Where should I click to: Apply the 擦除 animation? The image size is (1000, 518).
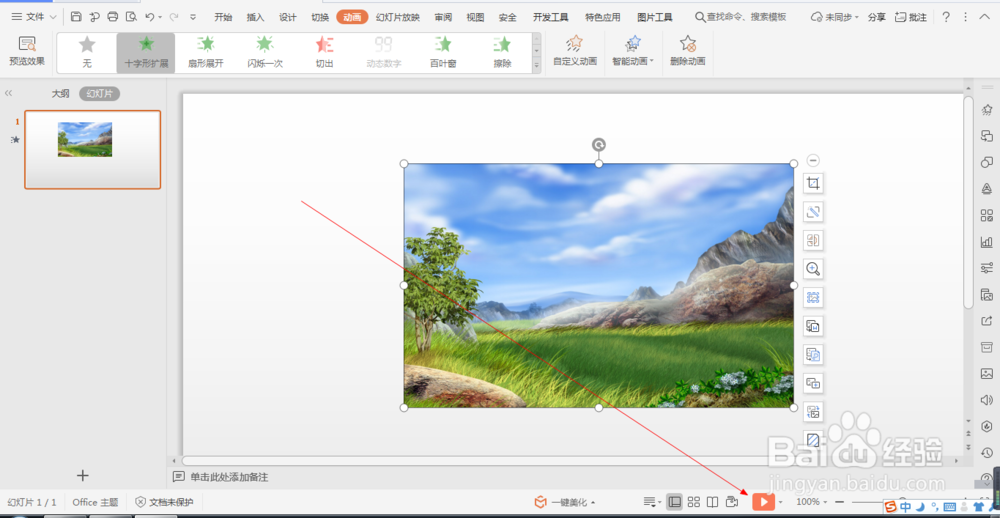coord(503,52)
